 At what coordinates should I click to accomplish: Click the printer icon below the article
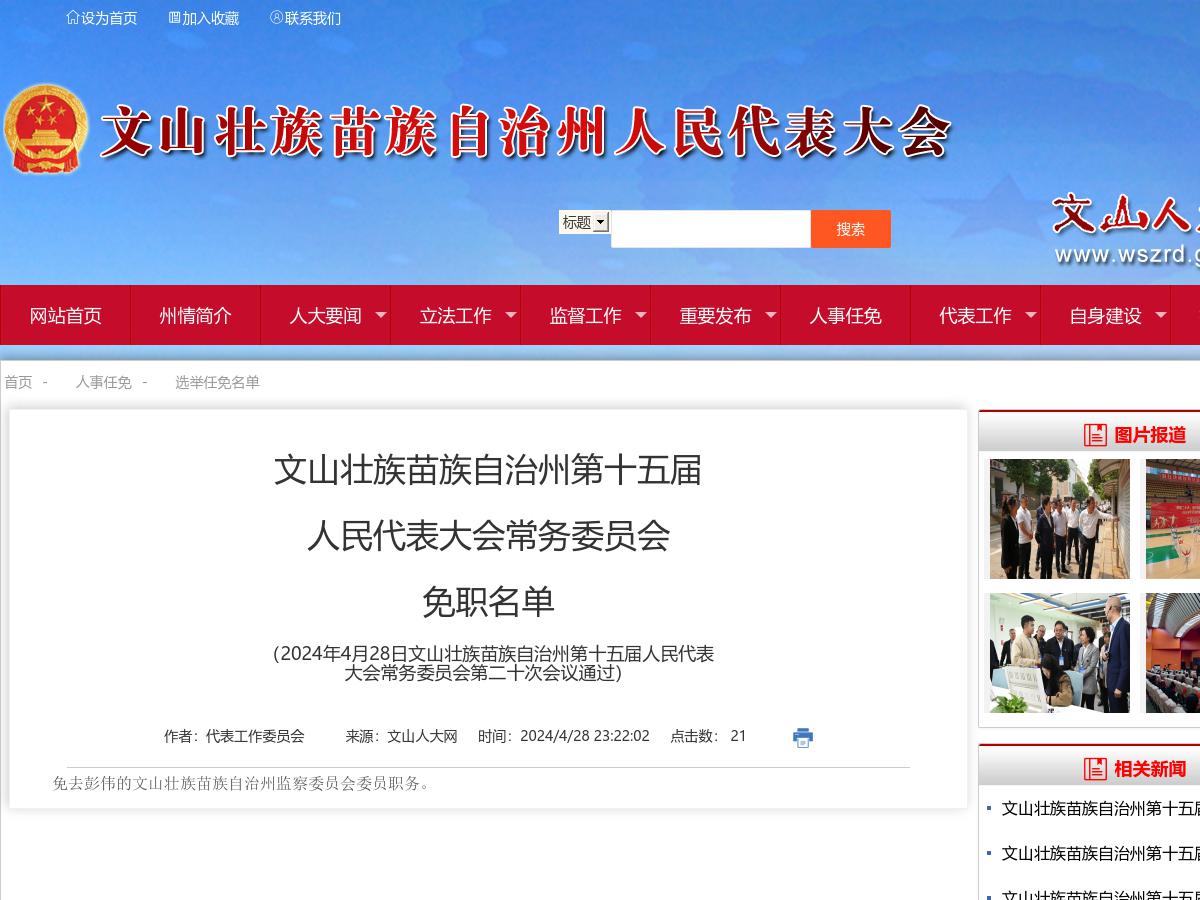coord(801,737)
